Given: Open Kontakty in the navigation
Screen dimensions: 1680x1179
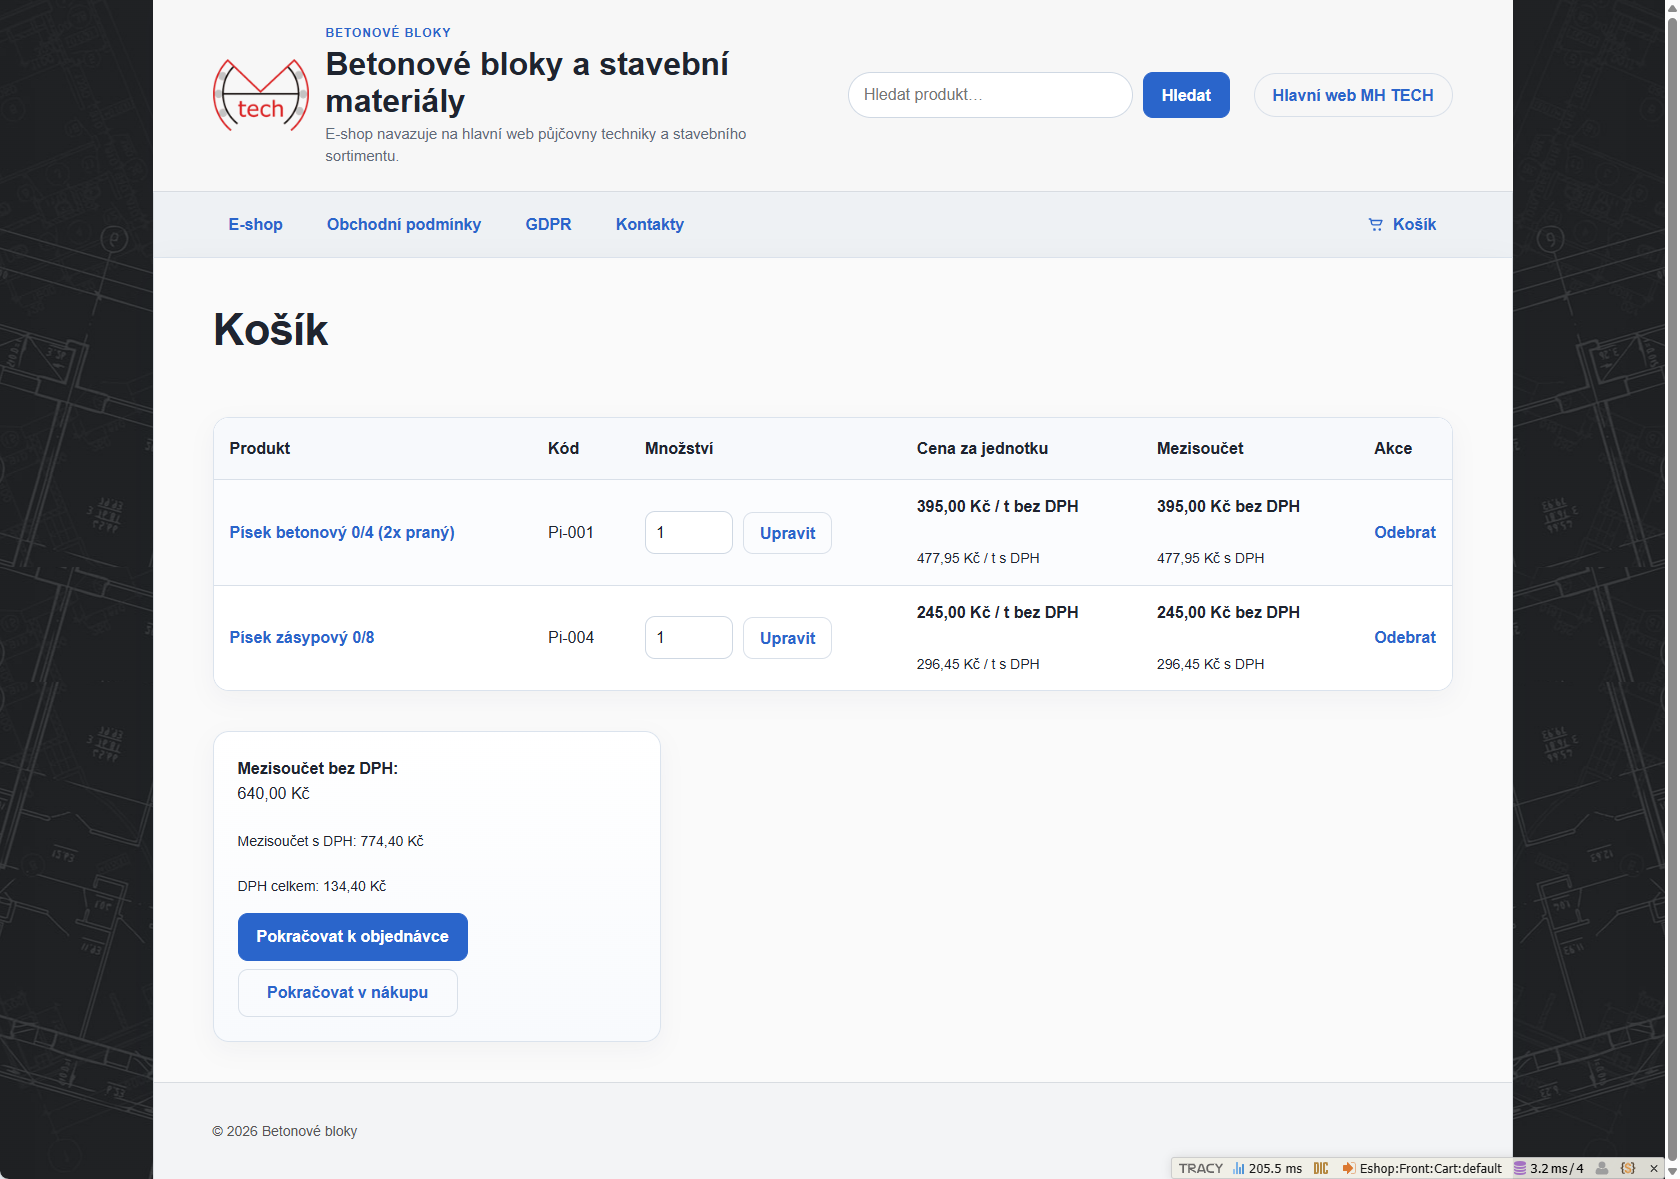Looking at the screenshot, I should point(650,224).
